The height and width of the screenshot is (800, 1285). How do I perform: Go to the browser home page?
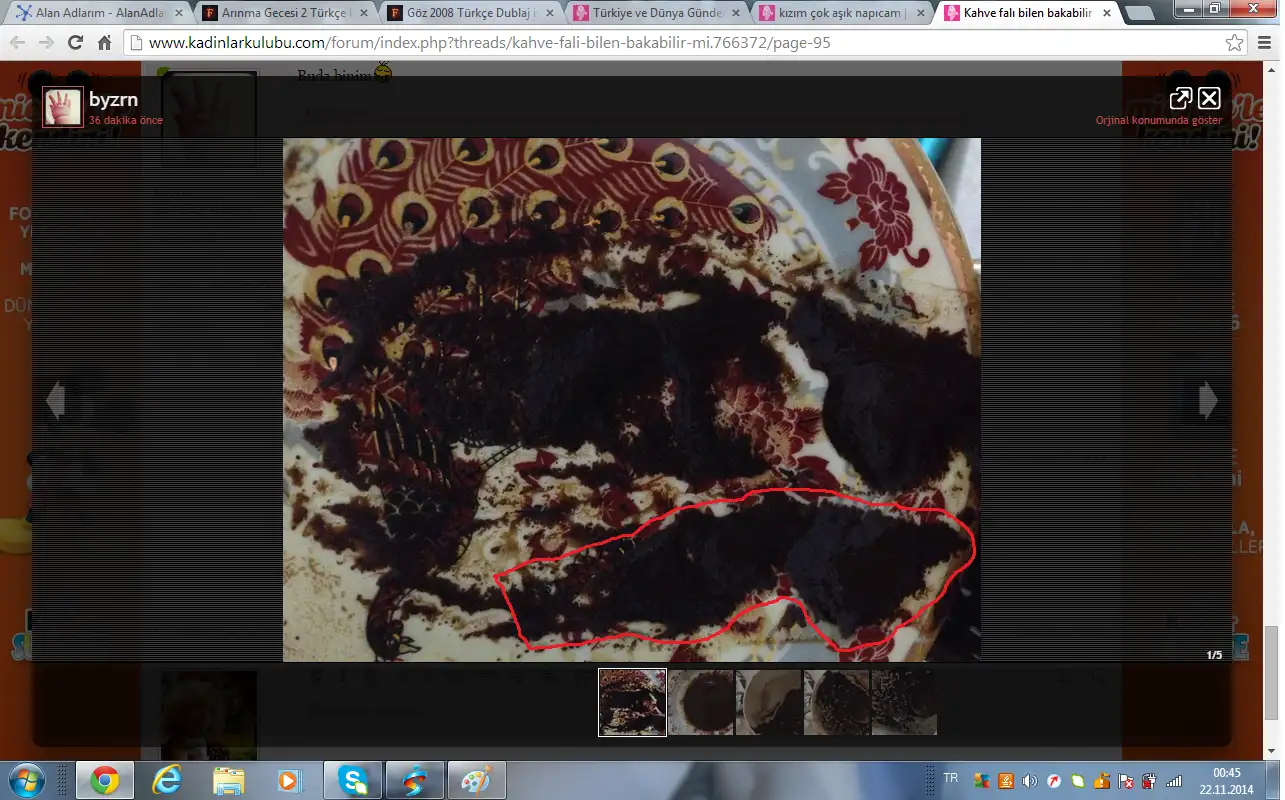click(104, 43)
